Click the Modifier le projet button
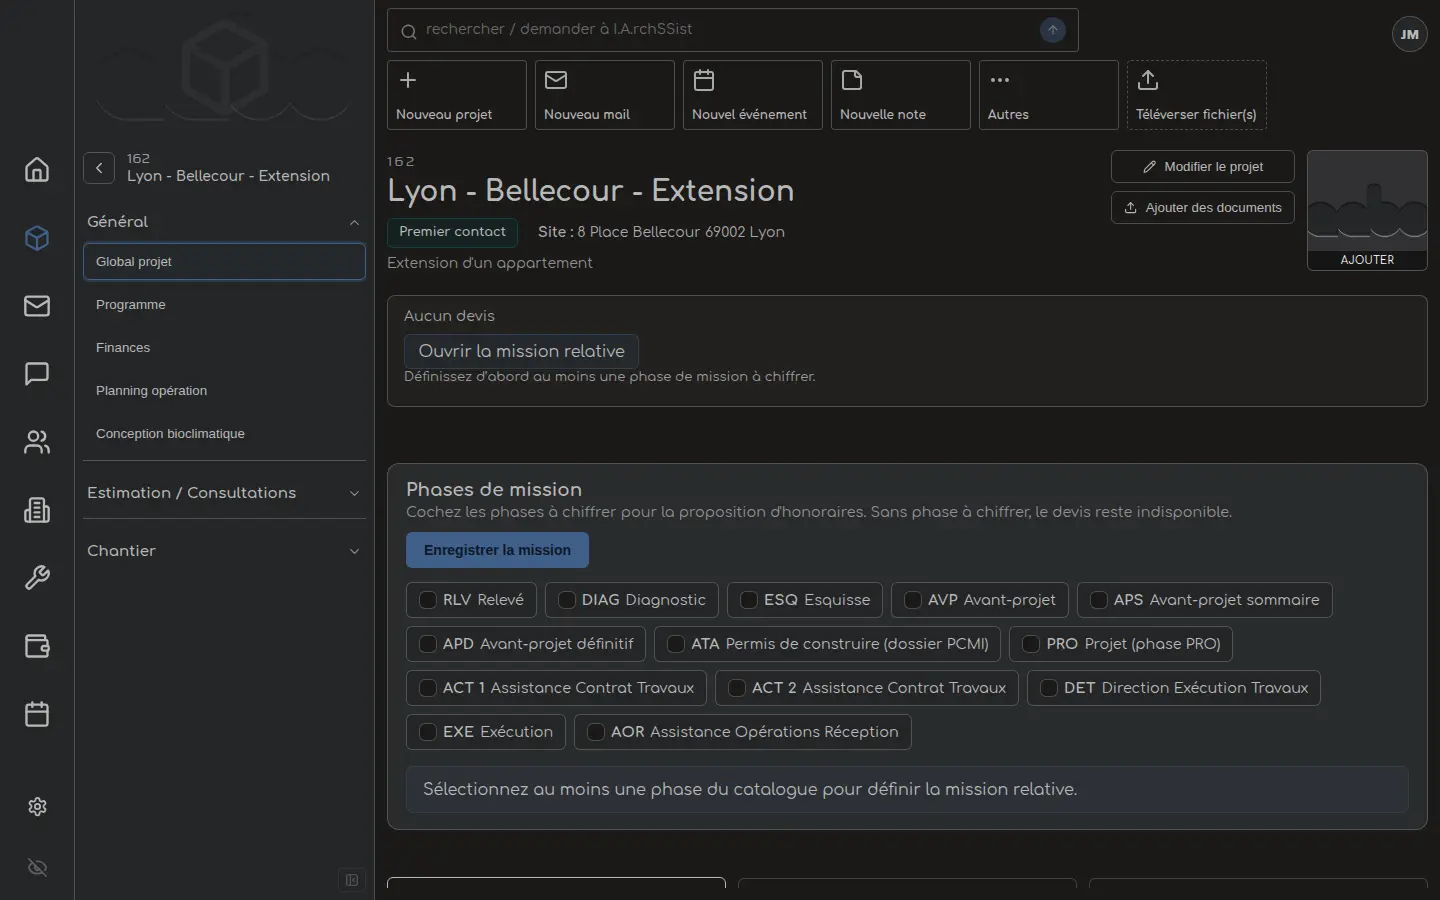 pos(1202,167)
